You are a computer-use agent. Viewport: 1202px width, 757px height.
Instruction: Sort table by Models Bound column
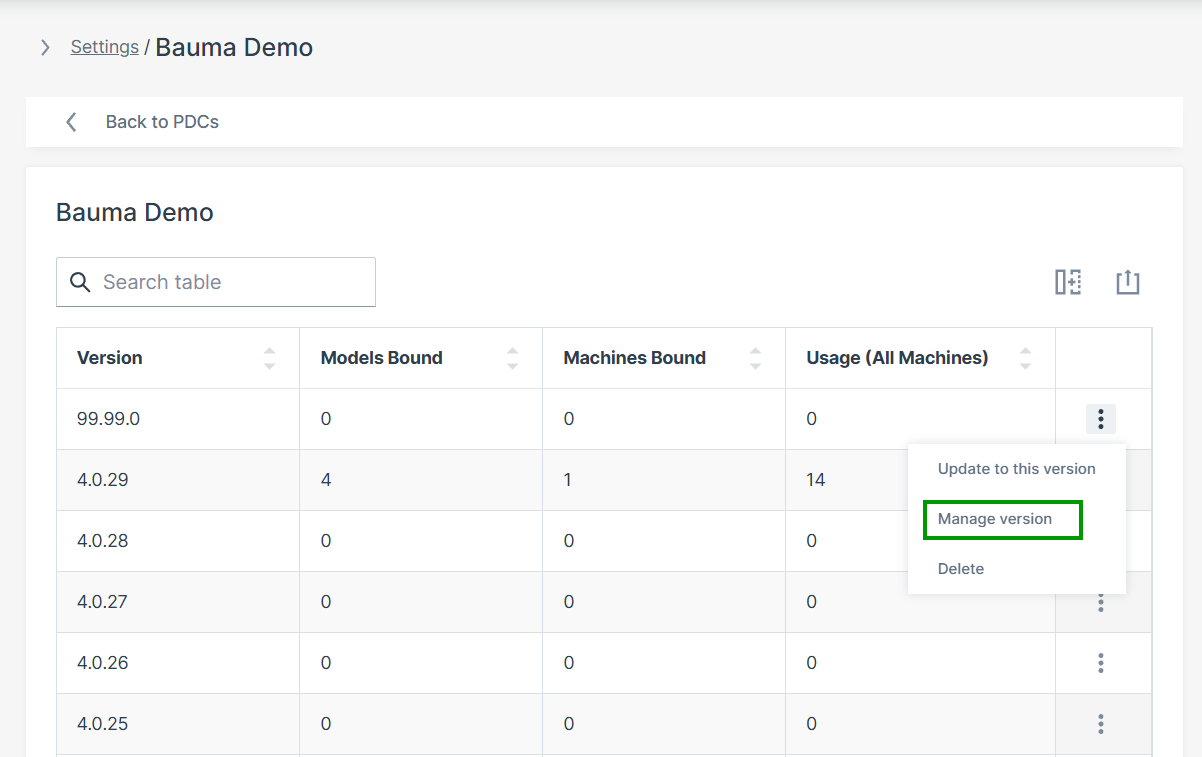[x=512, y=358]
